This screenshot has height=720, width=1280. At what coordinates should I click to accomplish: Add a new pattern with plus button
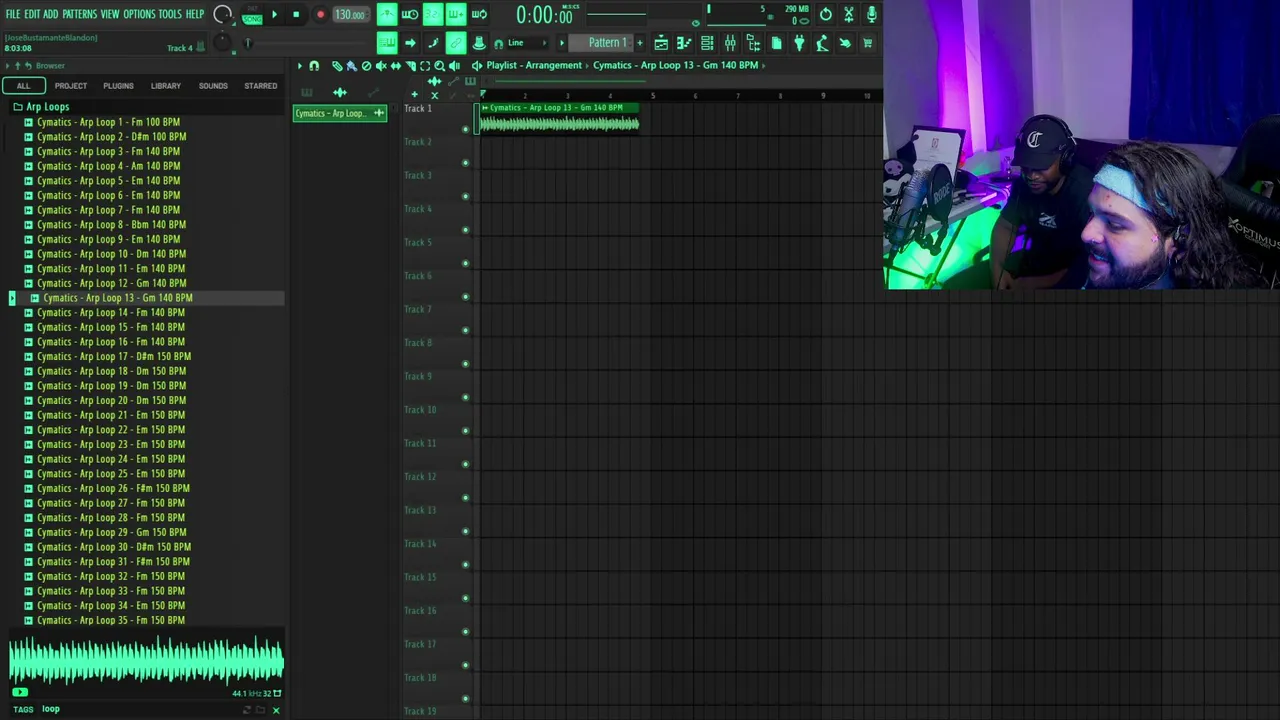[640, 43]
